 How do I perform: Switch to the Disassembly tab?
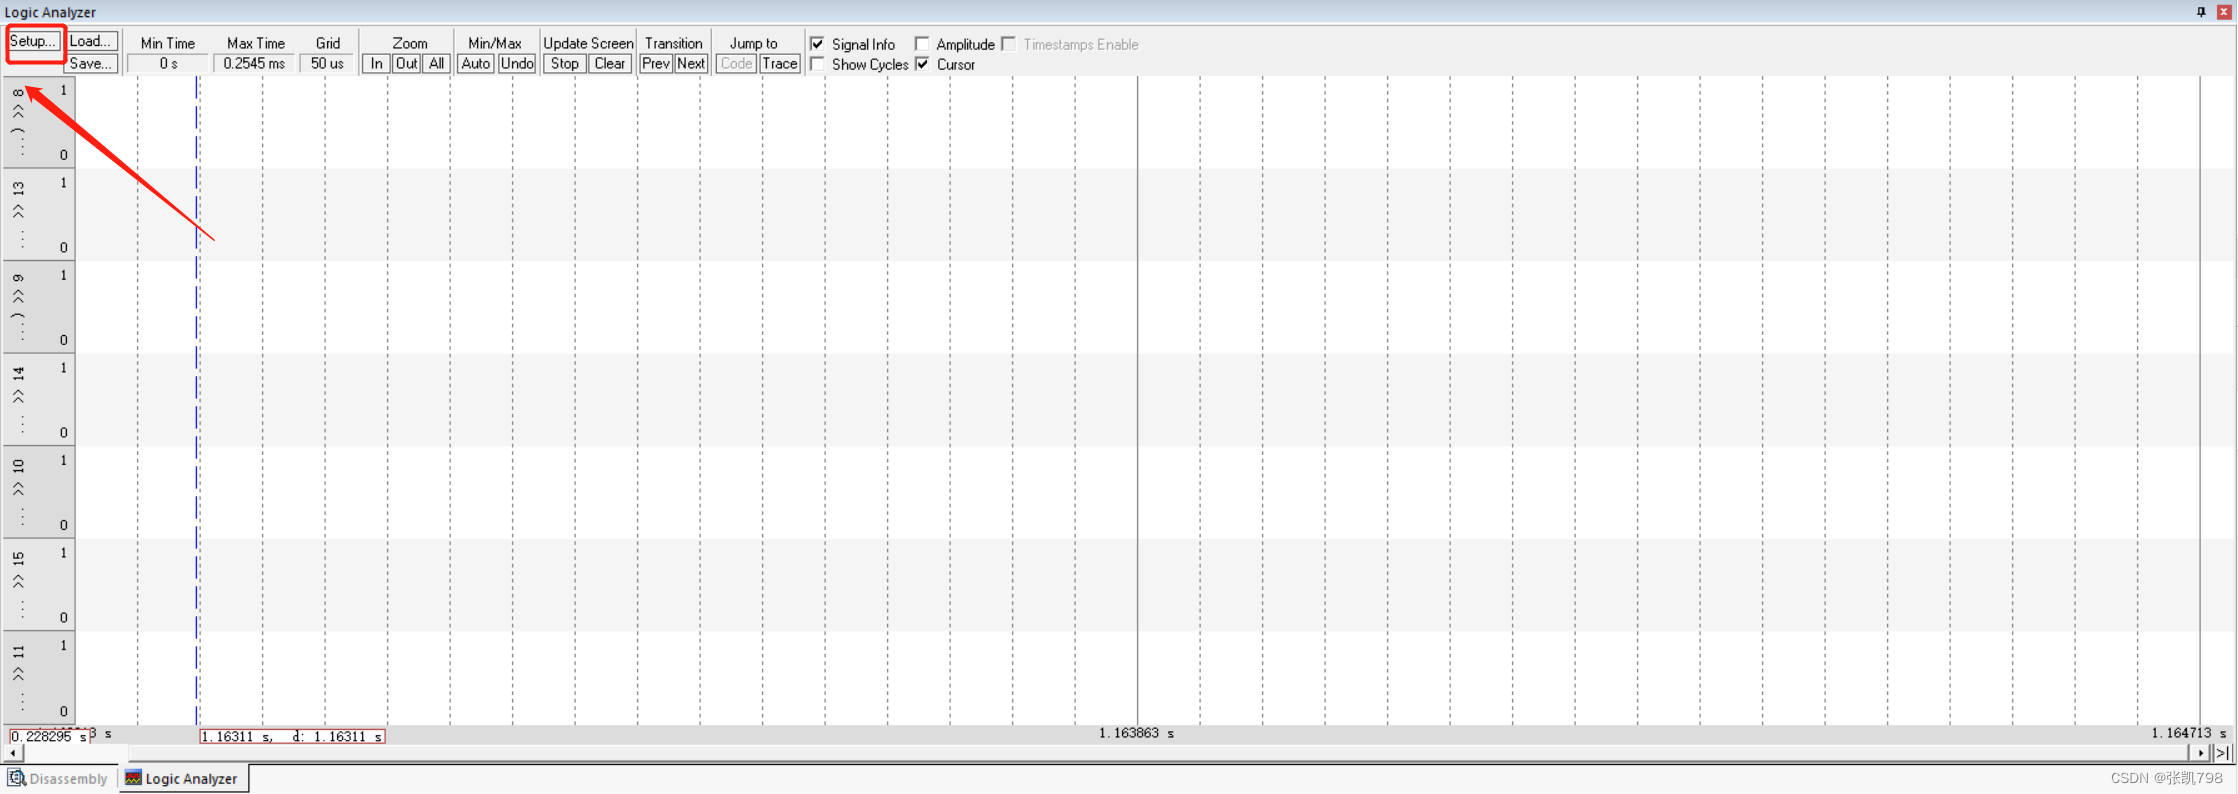pos(58,779)
